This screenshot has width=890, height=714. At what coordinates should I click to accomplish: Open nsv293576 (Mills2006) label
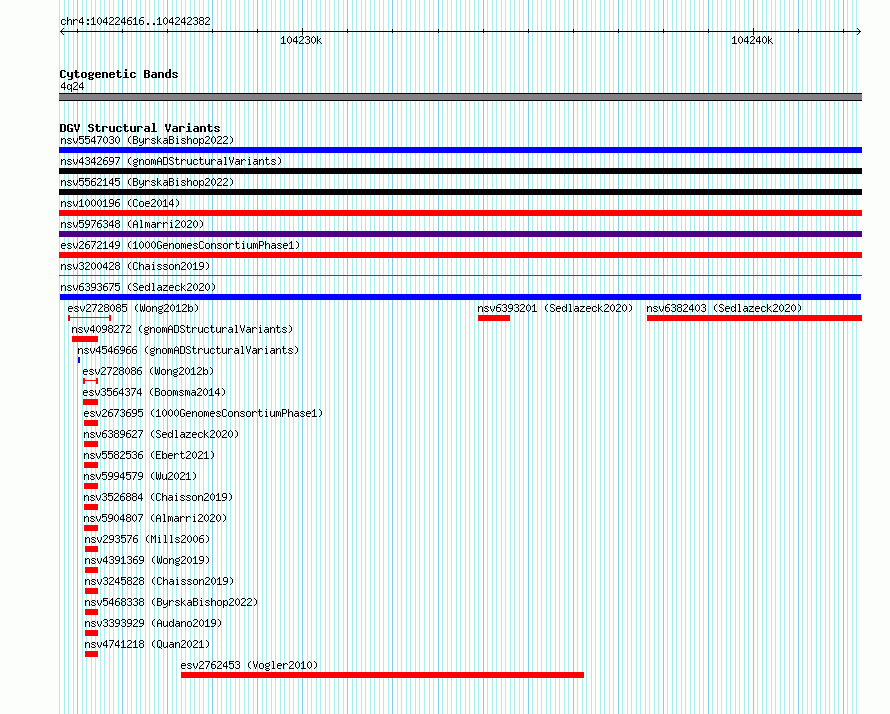click(x=147, y=539)
